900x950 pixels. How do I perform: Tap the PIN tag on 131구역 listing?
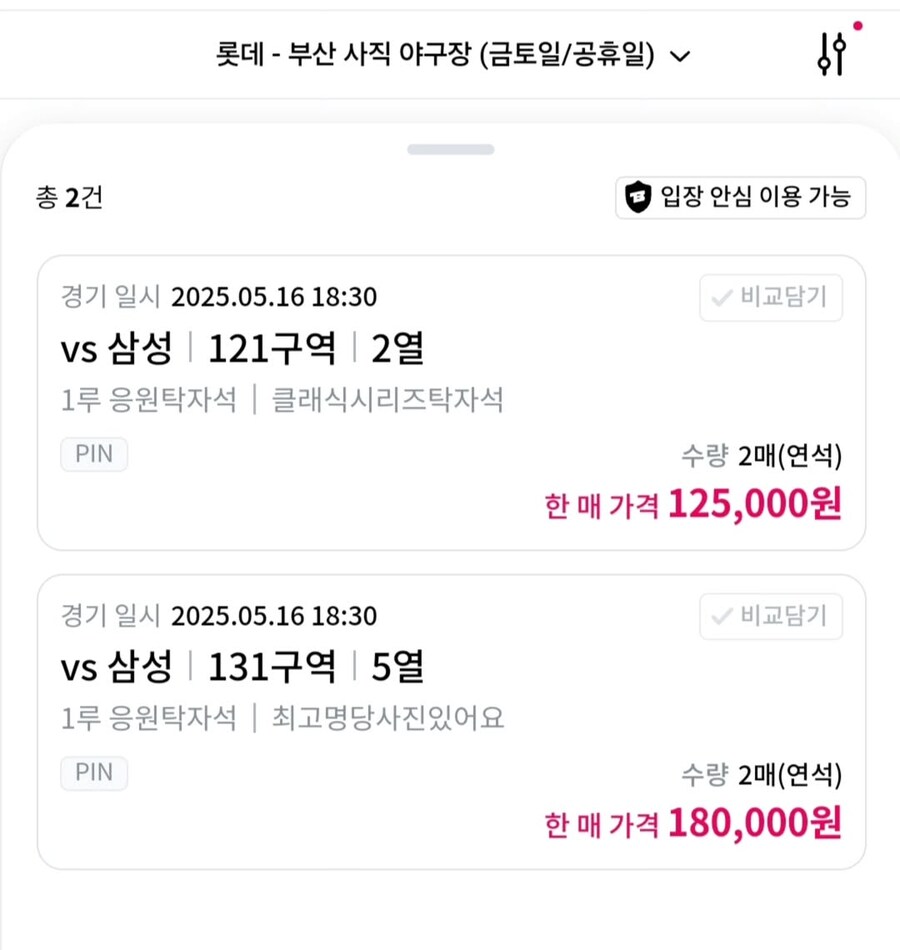coord(94,772)
